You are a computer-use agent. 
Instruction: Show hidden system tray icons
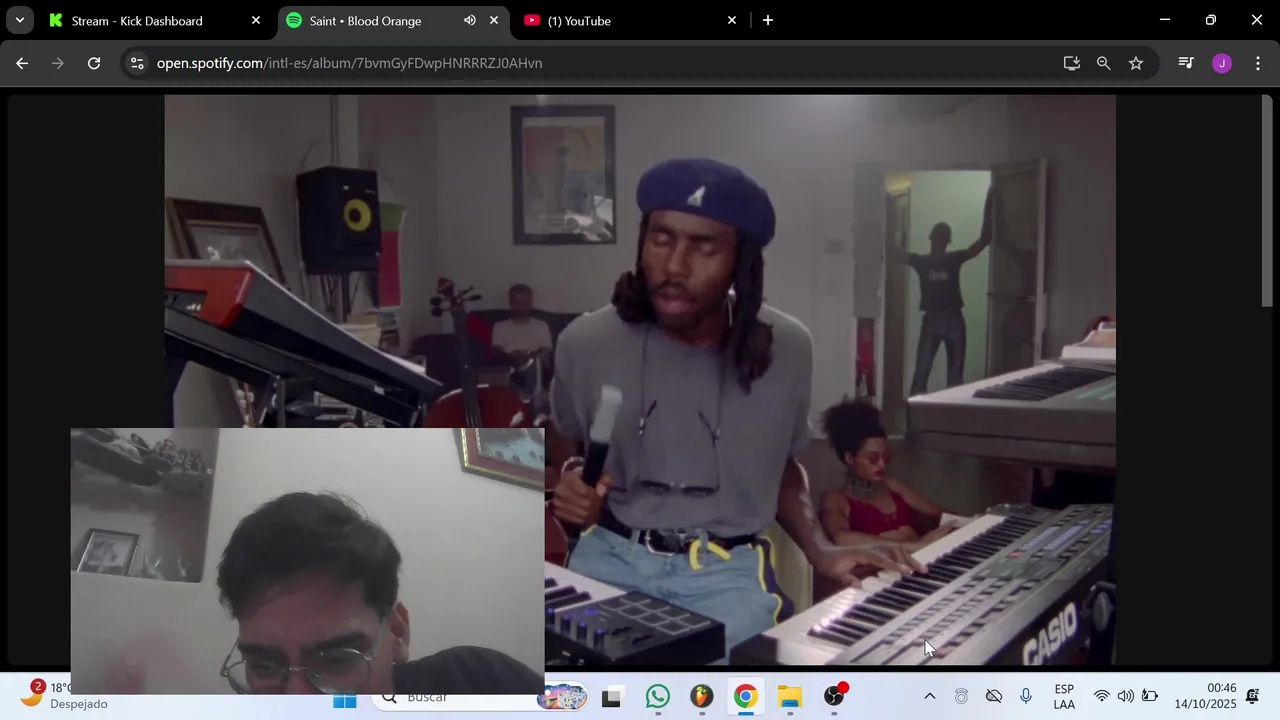click(929, 696)
